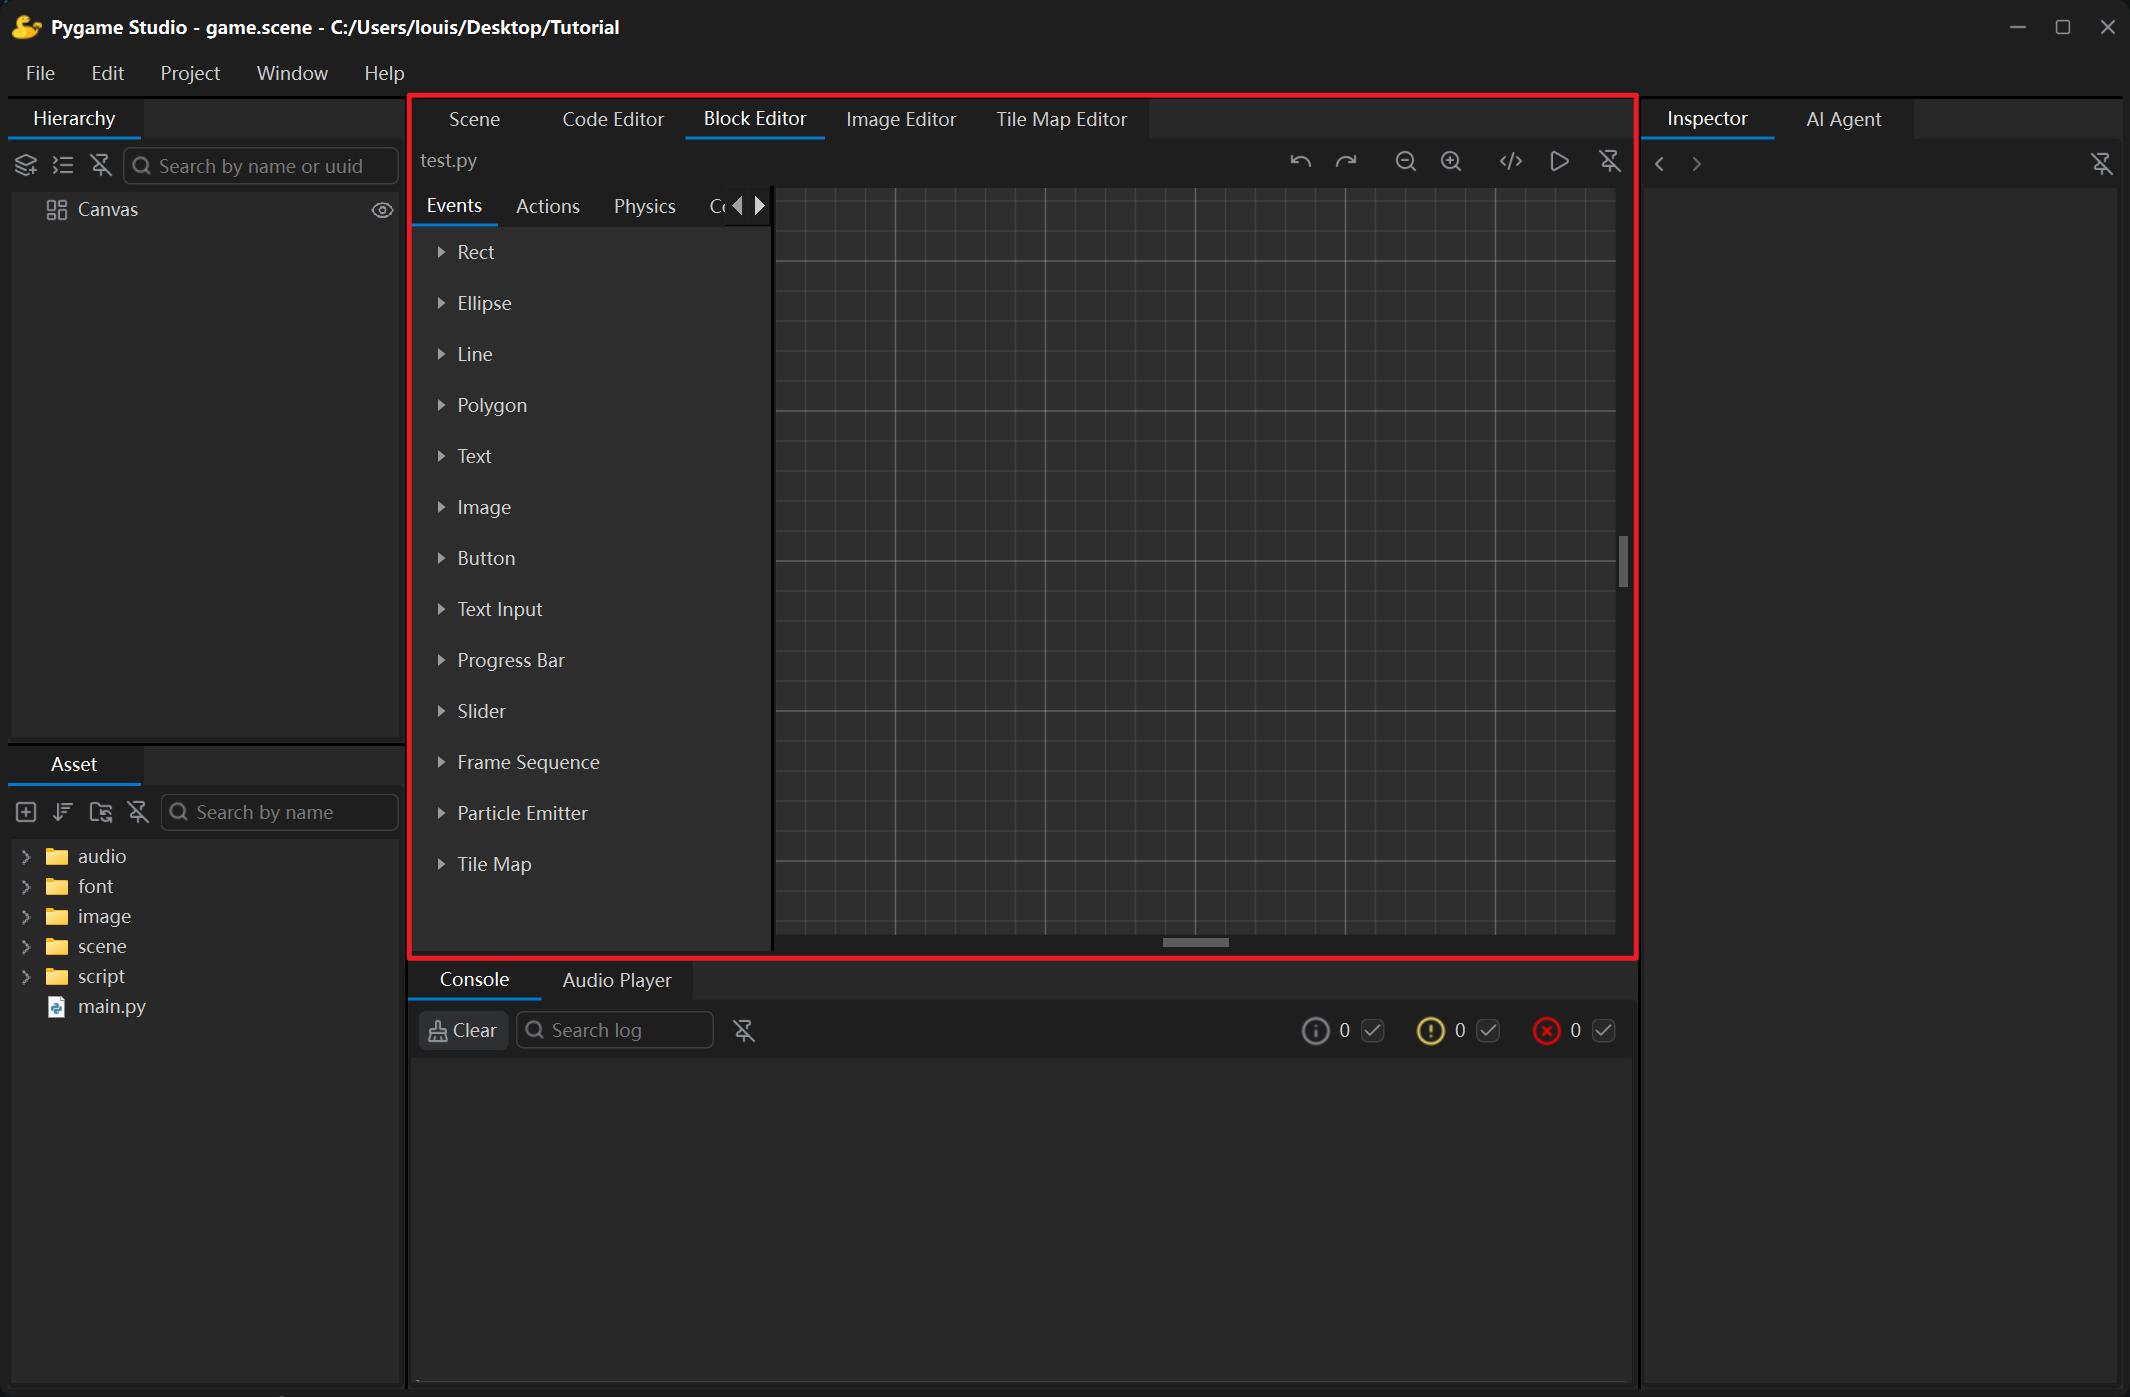2130x1397 pixels.
Task: Click the warning message count icon
Action: coord(1431,1030)
